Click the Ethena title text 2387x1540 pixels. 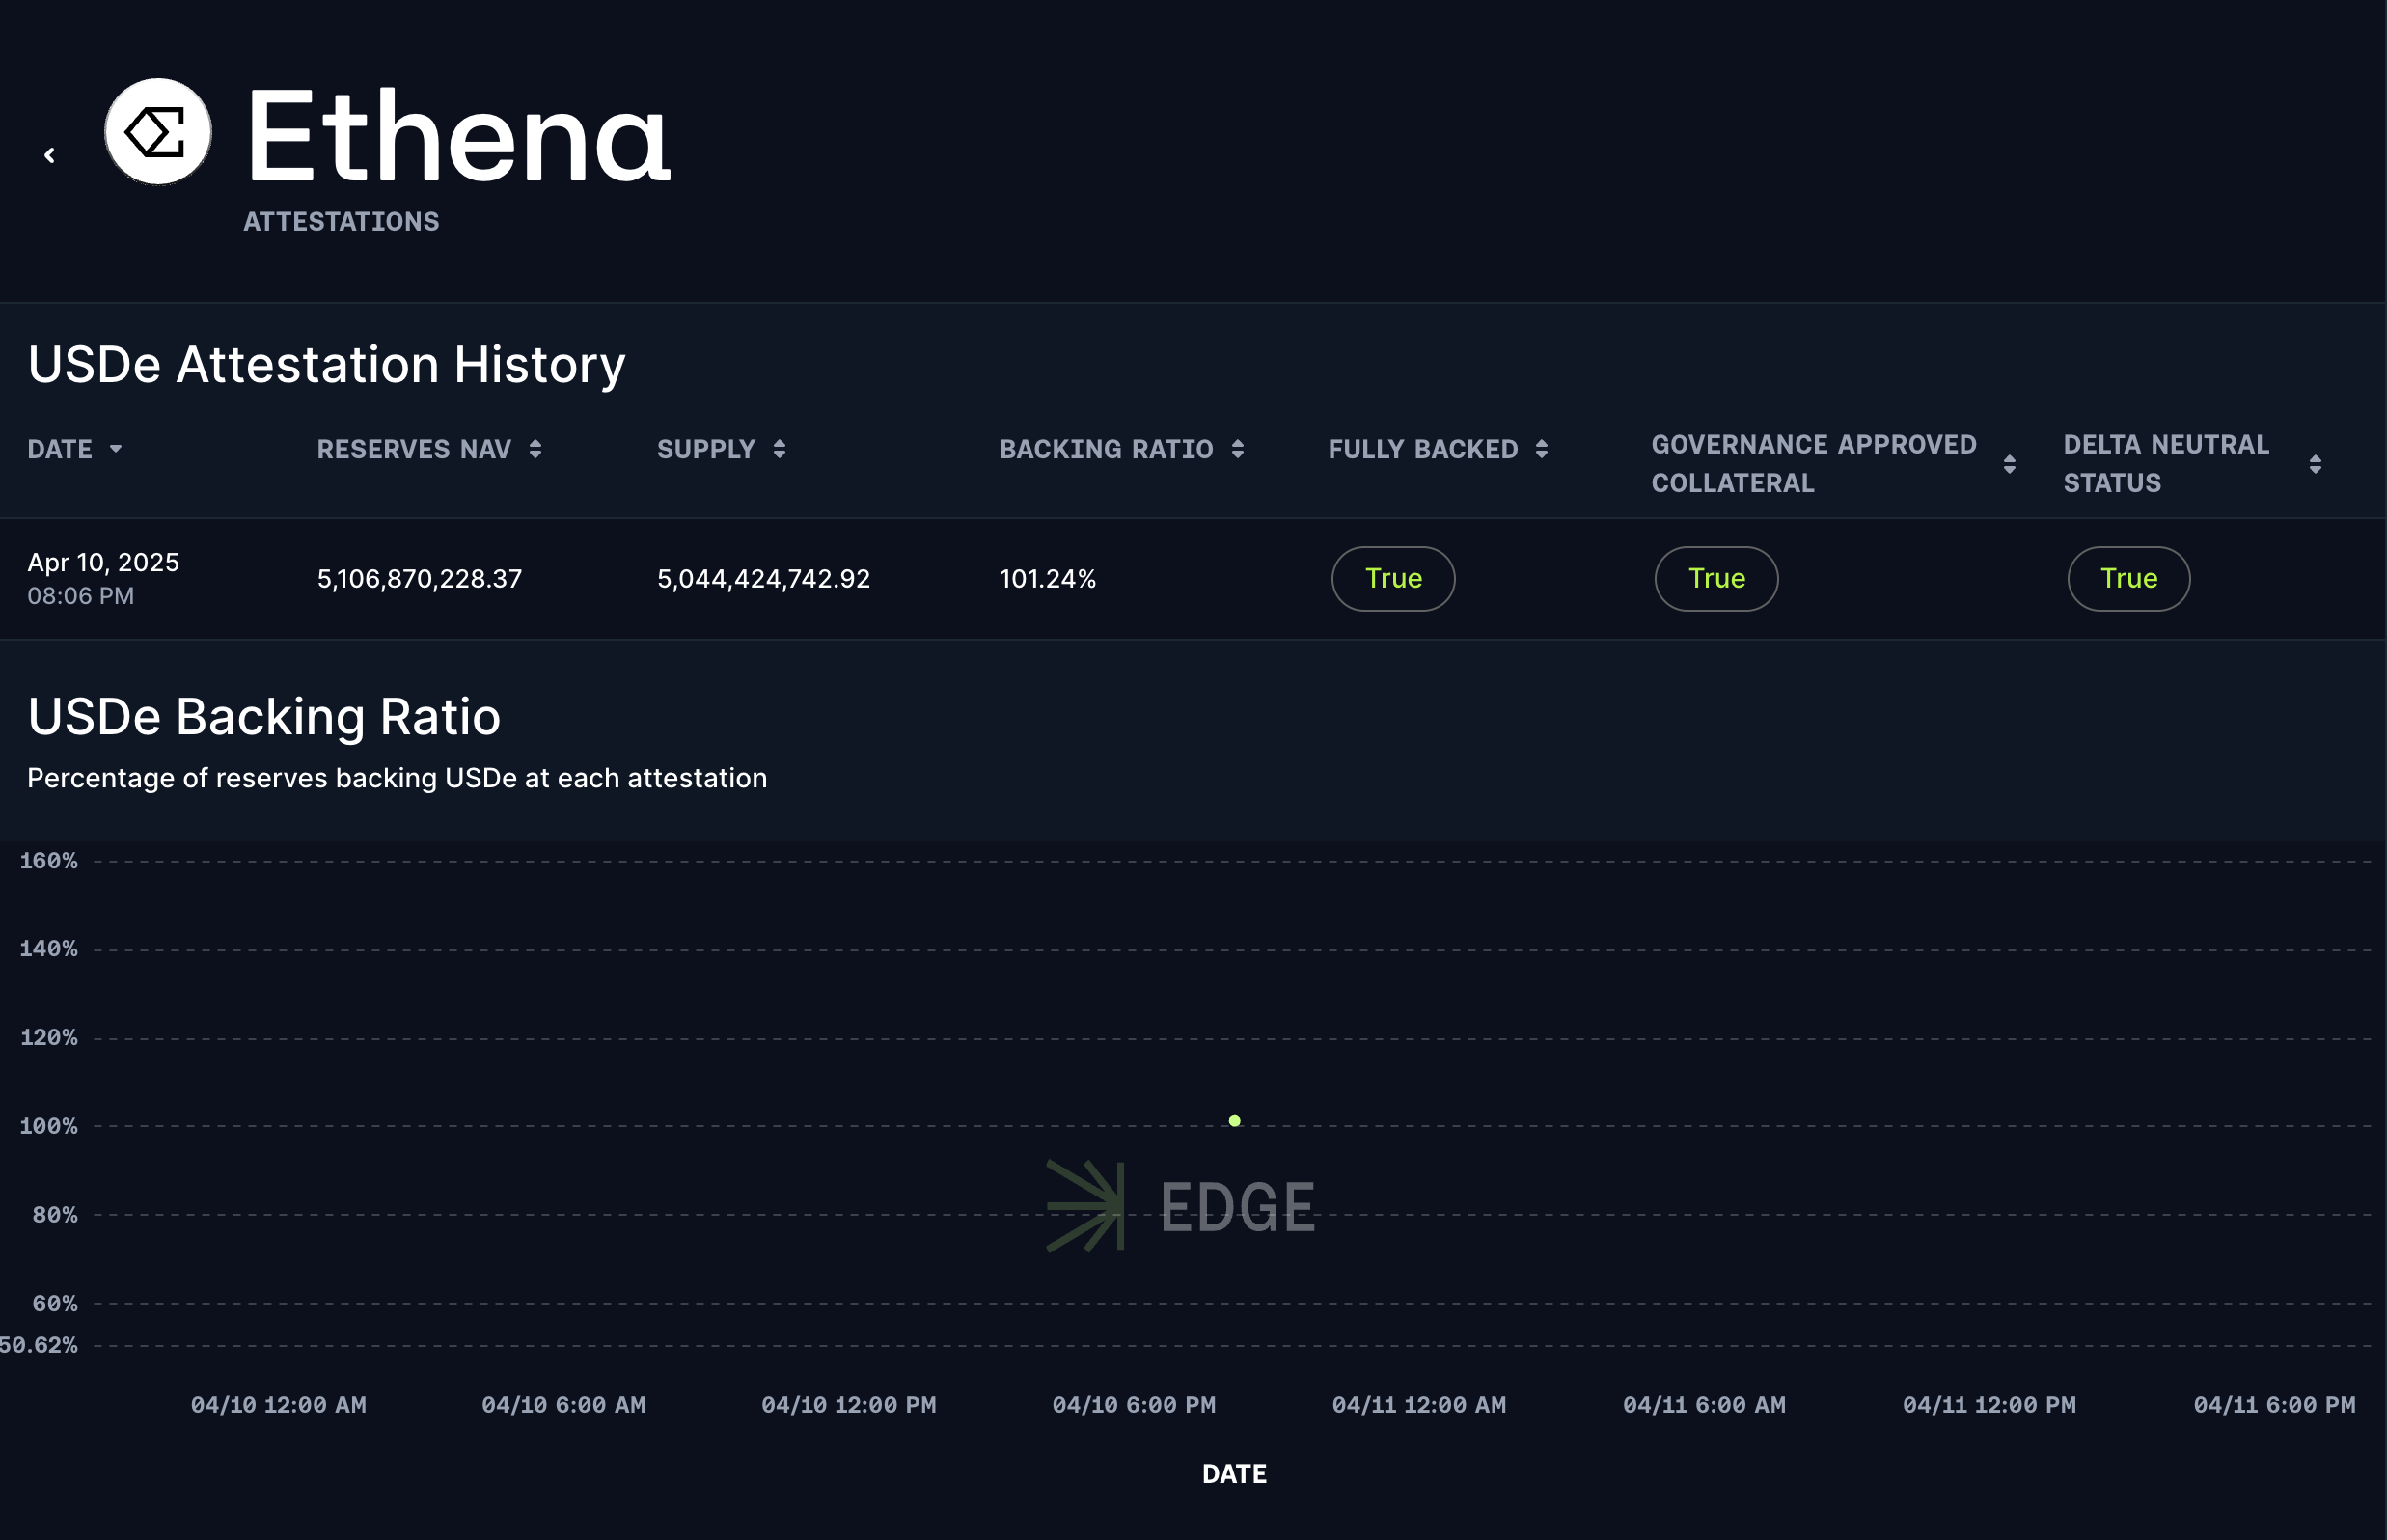458,137
